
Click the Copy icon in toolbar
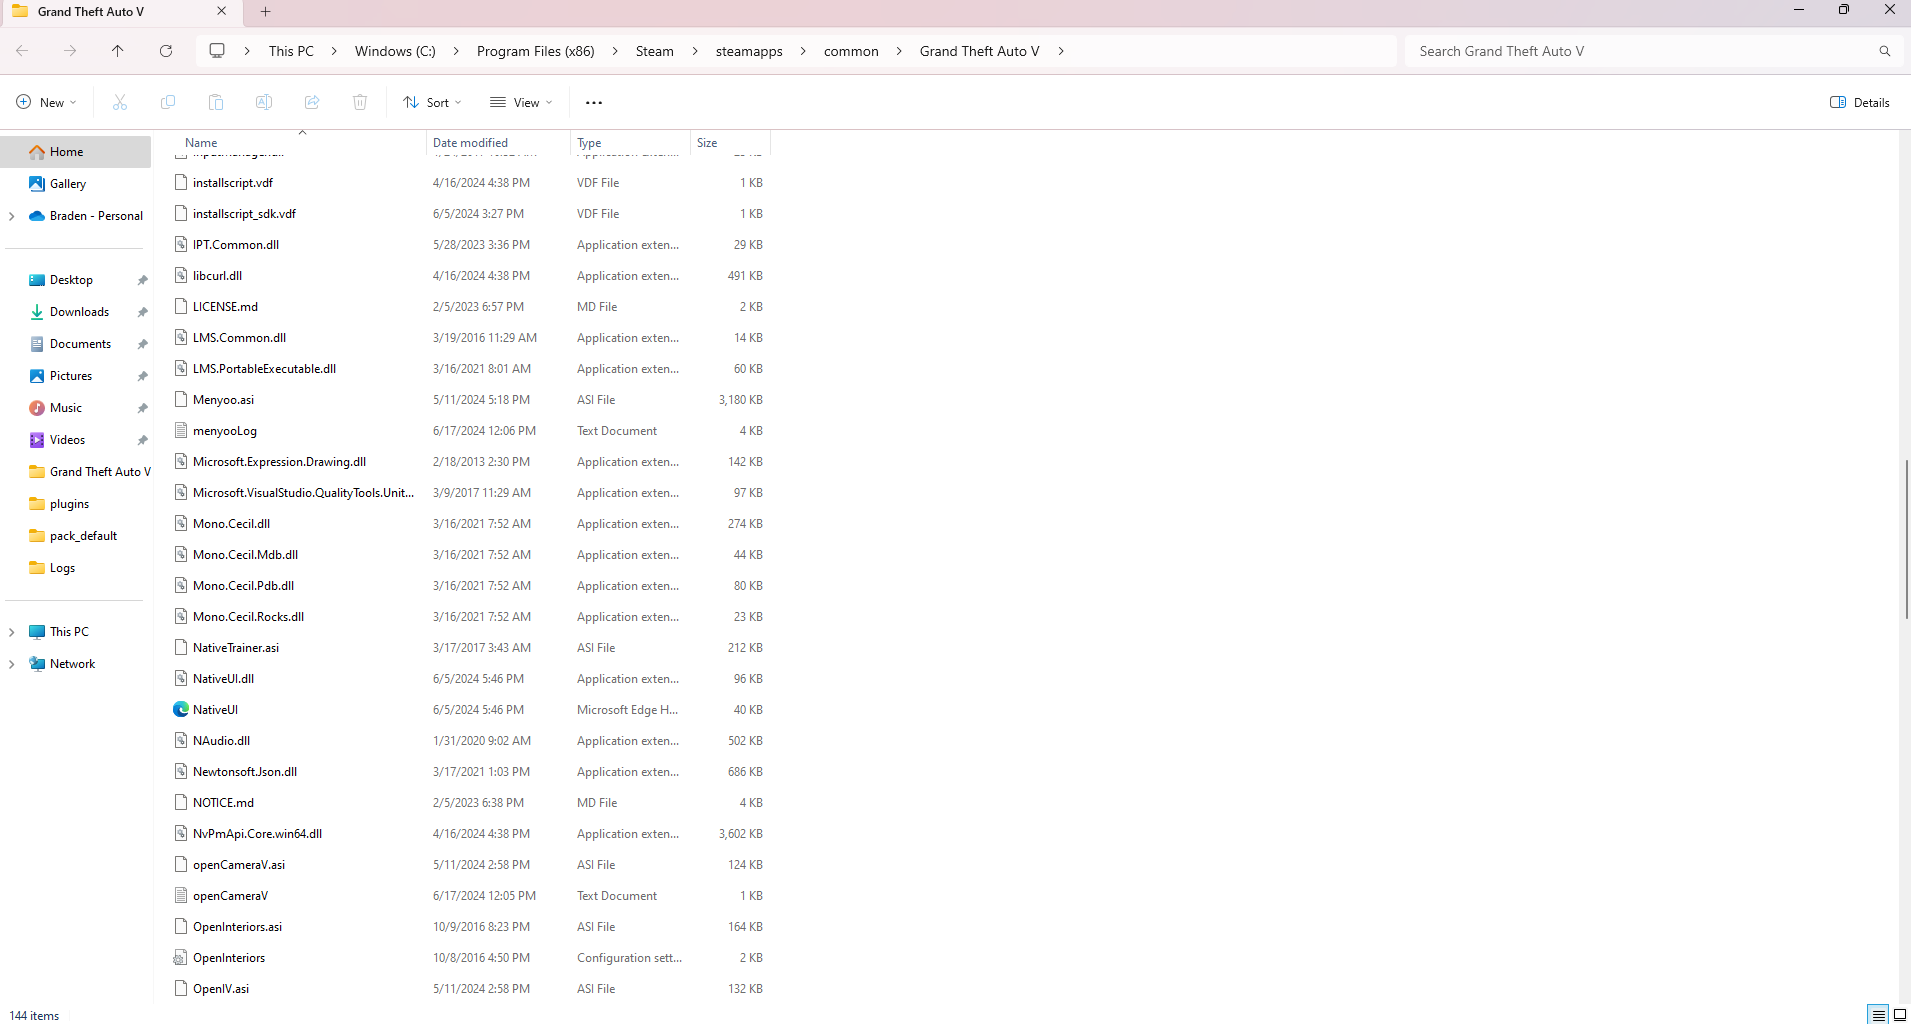tap(168, 102)
